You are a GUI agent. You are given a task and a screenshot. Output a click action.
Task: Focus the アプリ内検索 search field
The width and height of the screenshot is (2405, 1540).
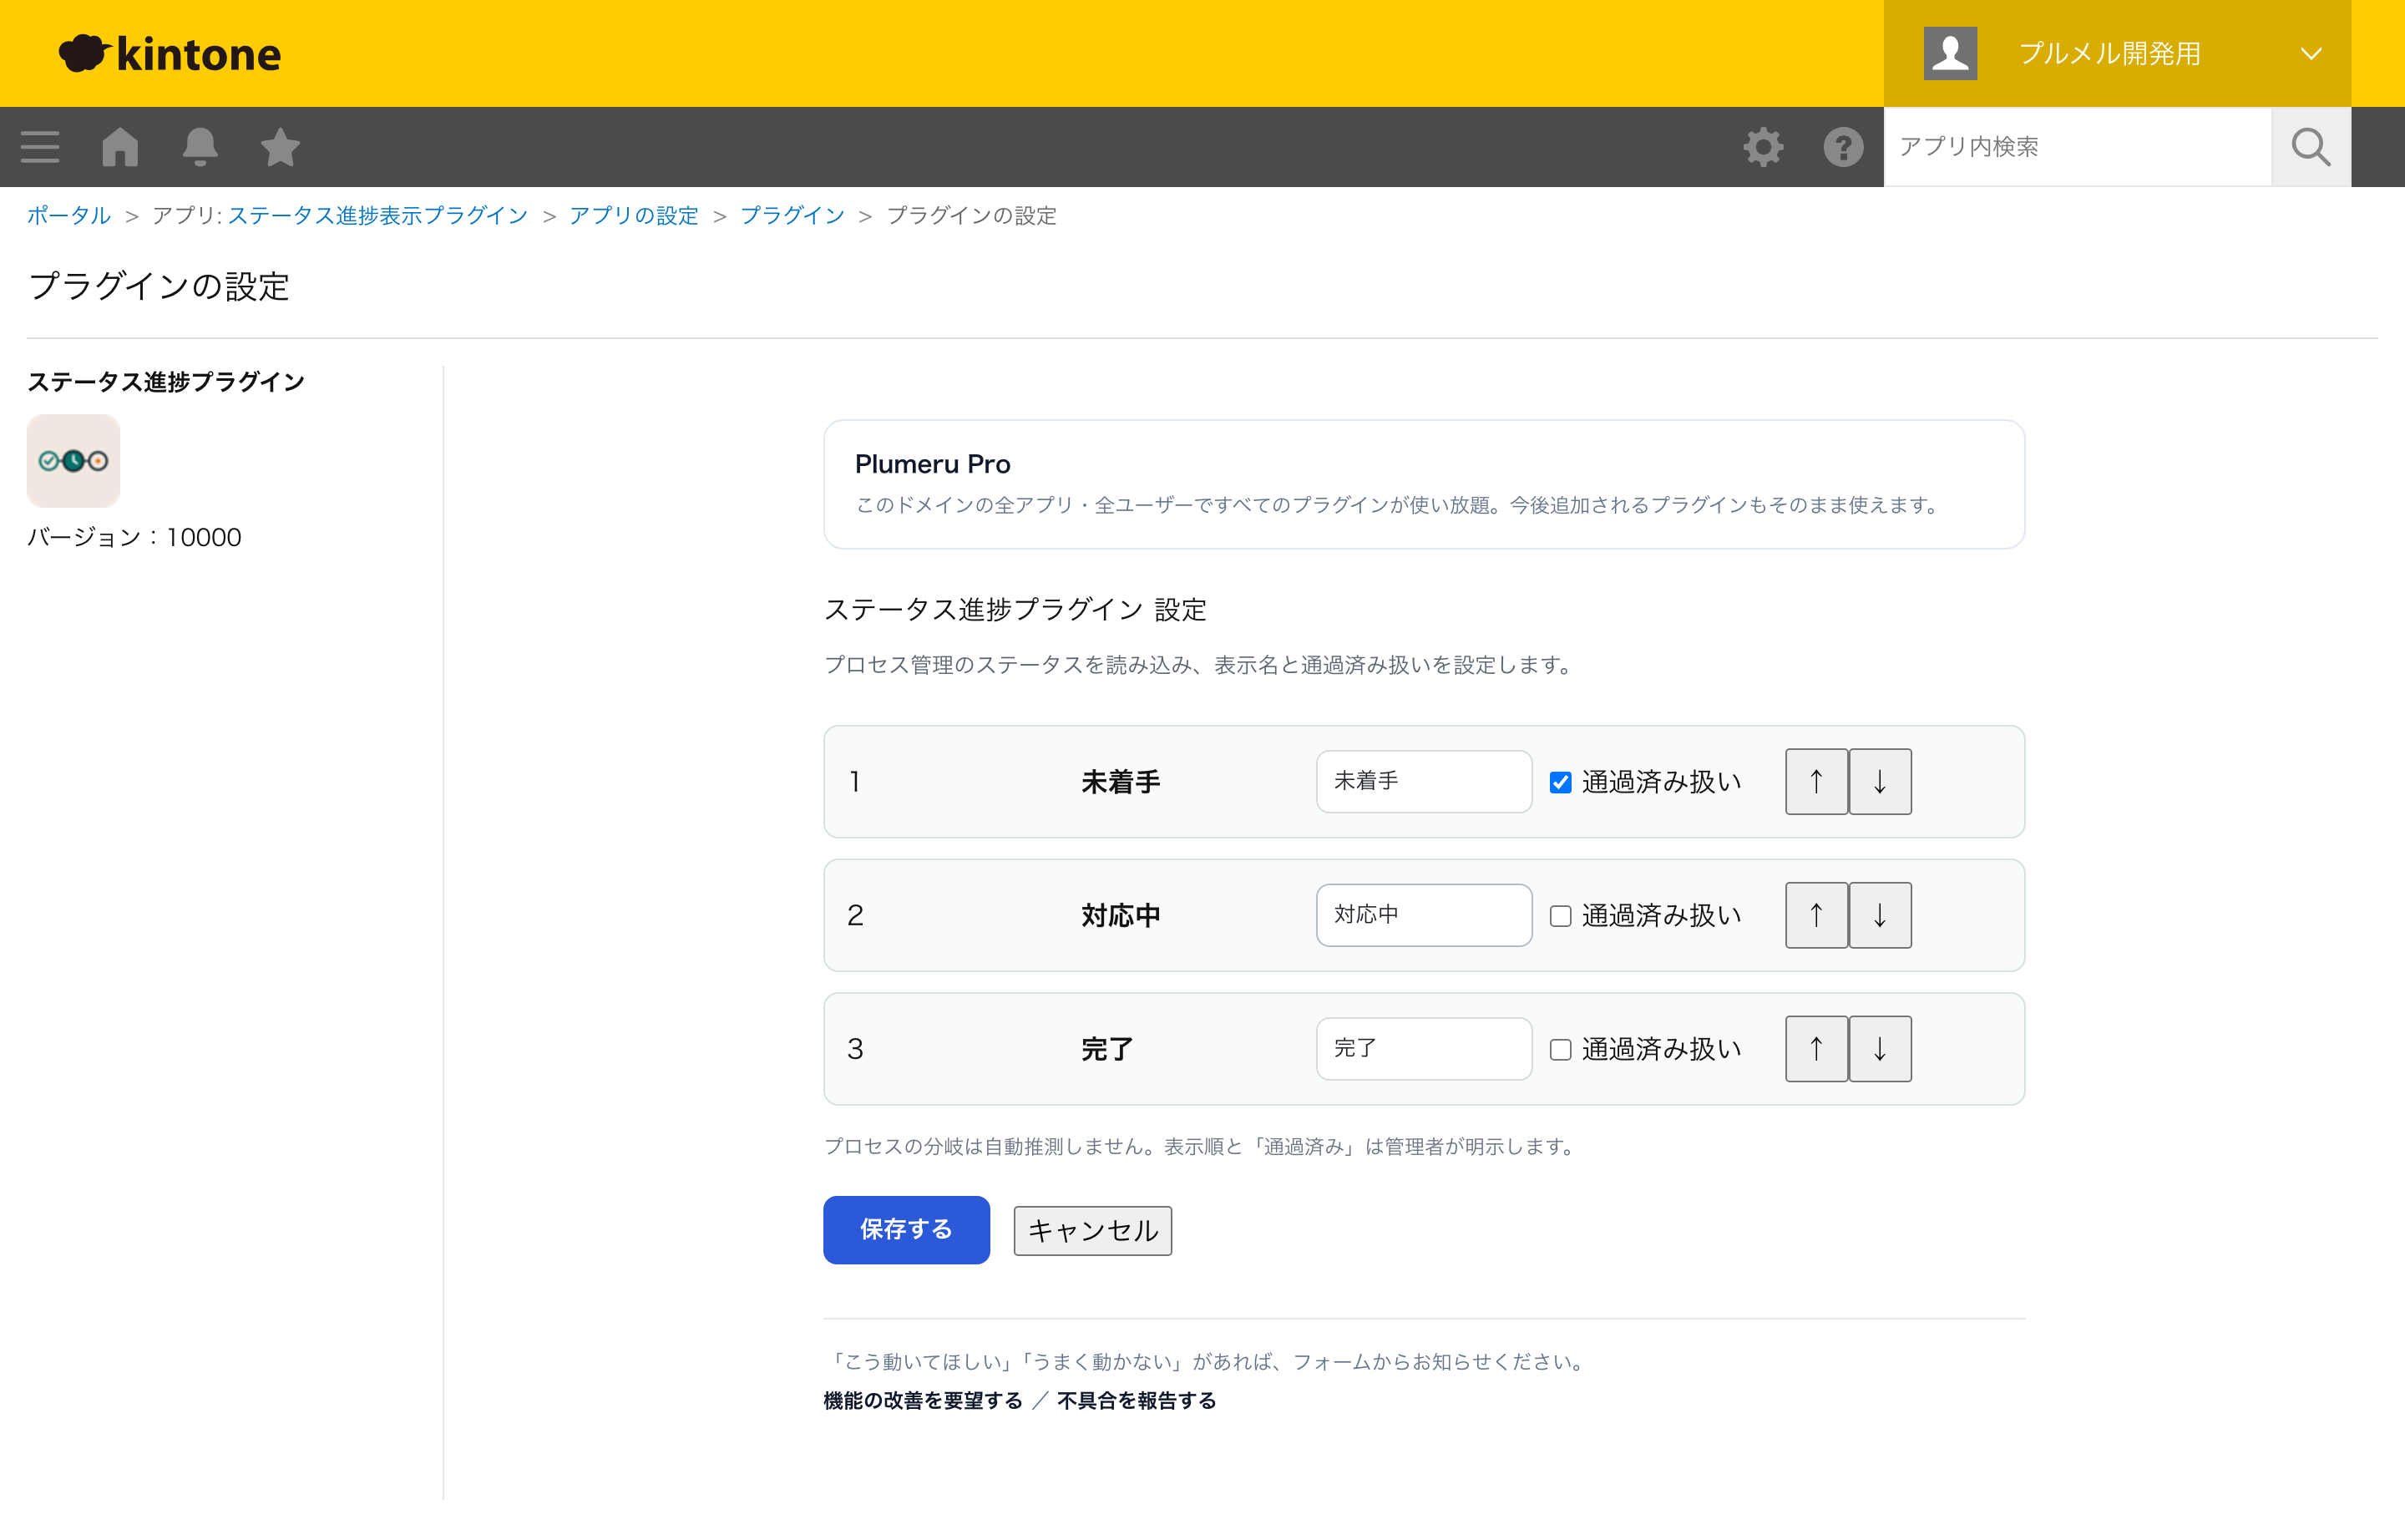pyautogui.click(x=2078, y=147)
